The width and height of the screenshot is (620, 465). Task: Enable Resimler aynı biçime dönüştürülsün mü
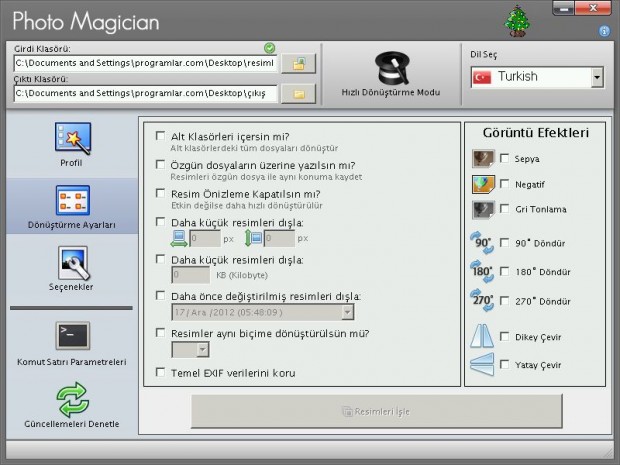click(160, 333)
